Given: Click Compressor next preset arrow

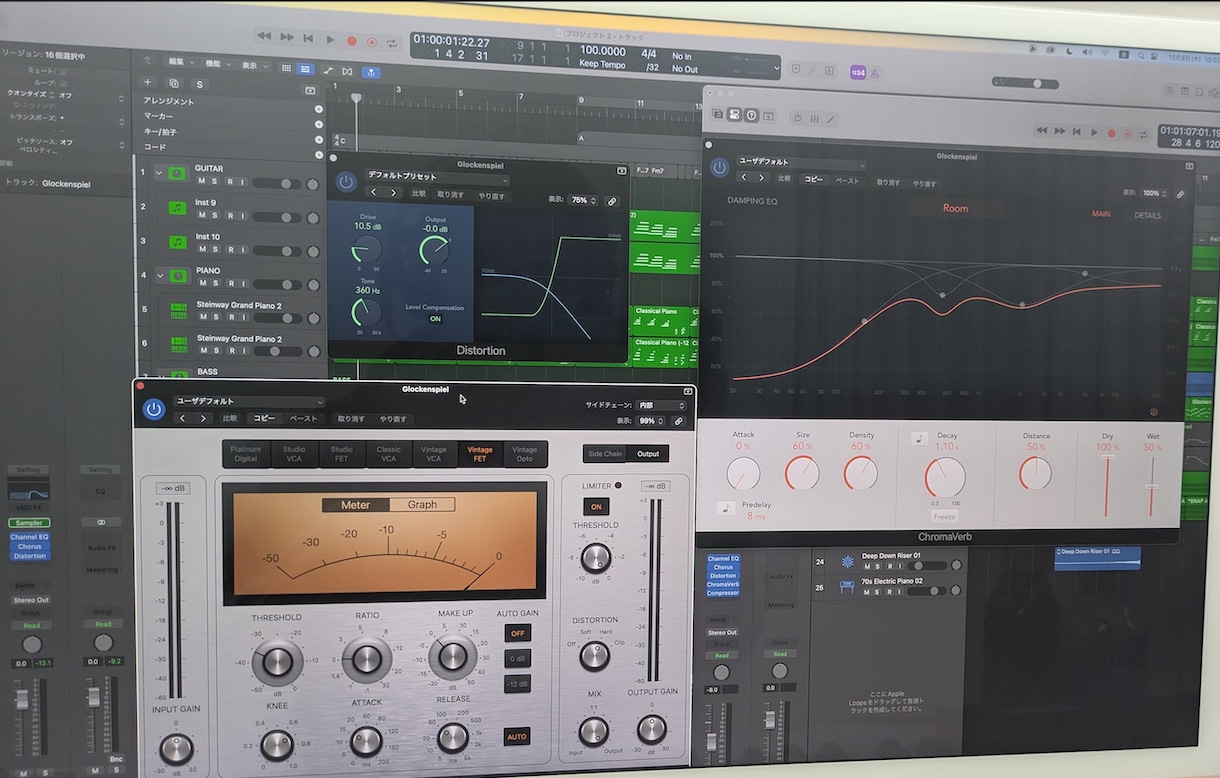Looking at the screenshot, I should (x=203, y=418).
